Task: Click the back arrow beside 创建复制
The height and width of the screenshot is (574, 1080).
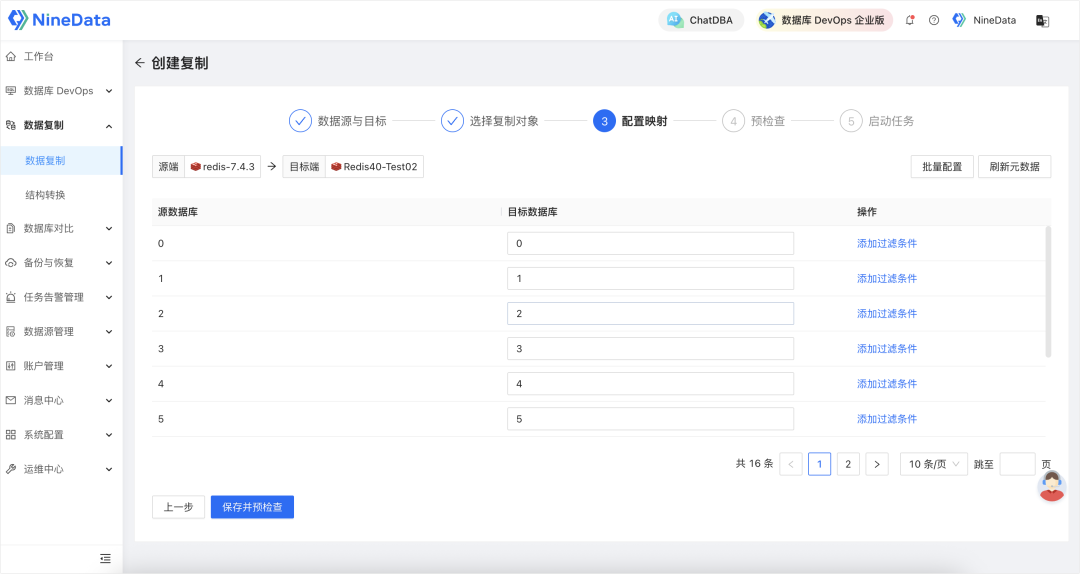Action: [x=140, y=63]
